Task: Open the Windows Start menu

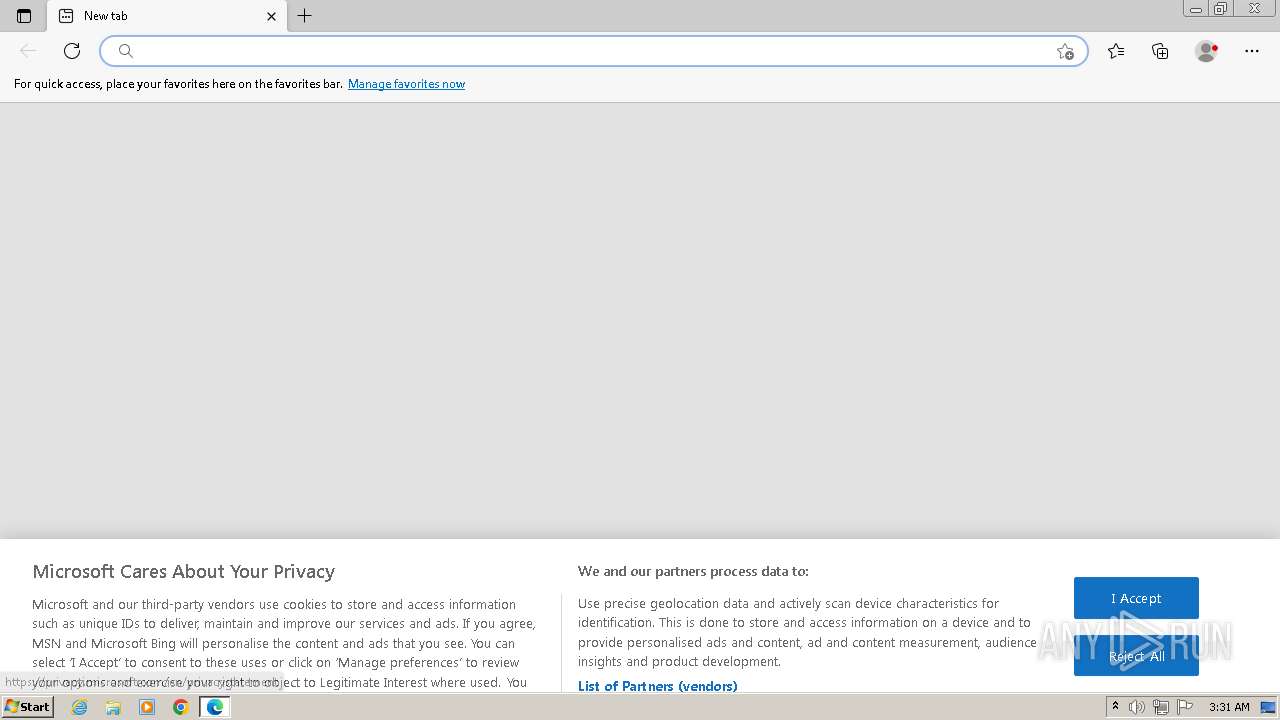Action: 28,707
